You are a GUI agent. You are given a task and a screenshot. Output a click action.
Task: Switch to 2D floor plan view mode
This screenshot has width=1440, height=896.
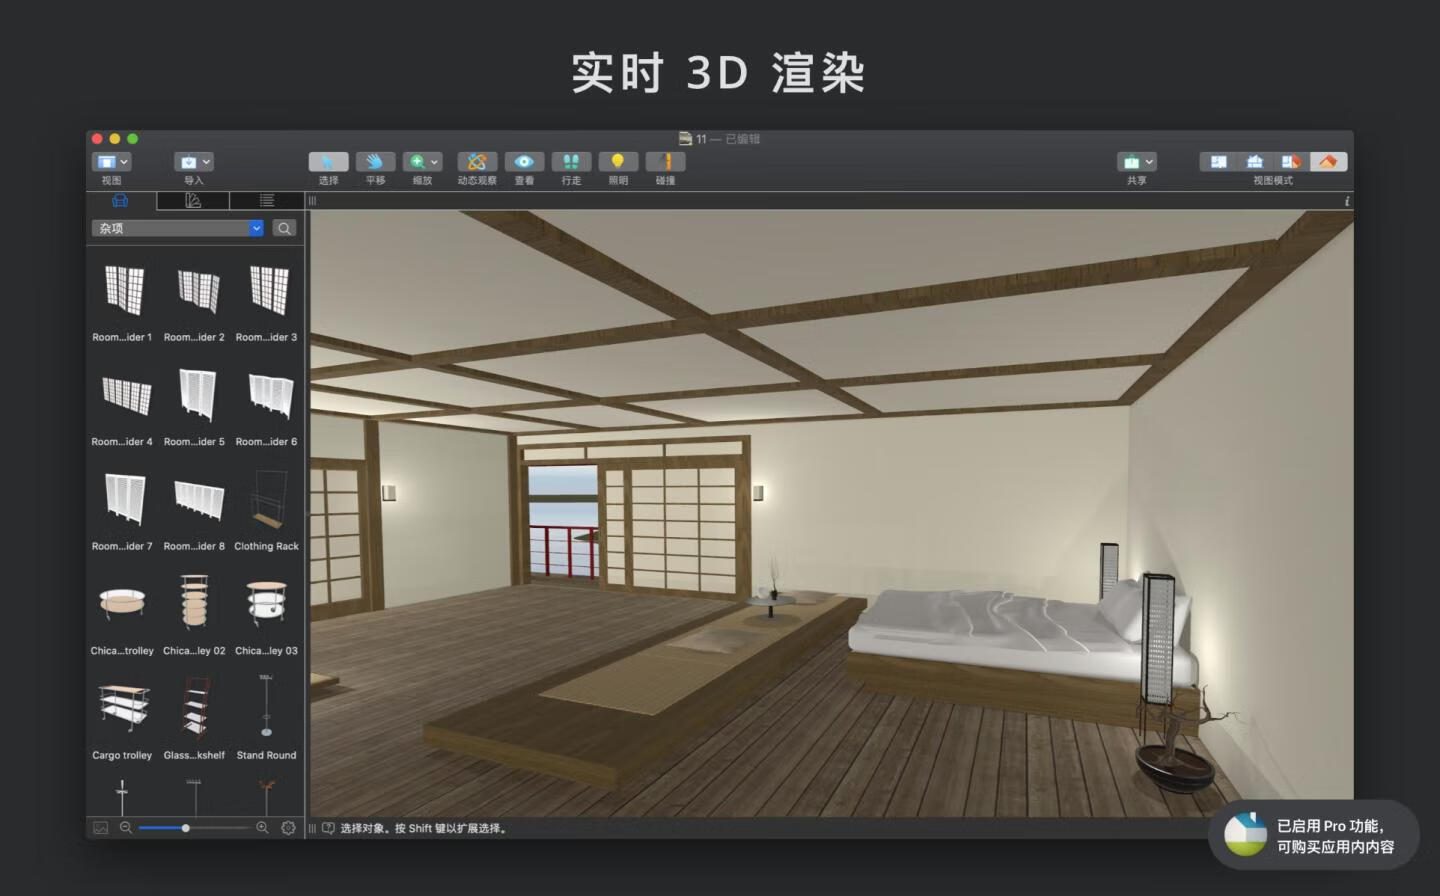1218,162
